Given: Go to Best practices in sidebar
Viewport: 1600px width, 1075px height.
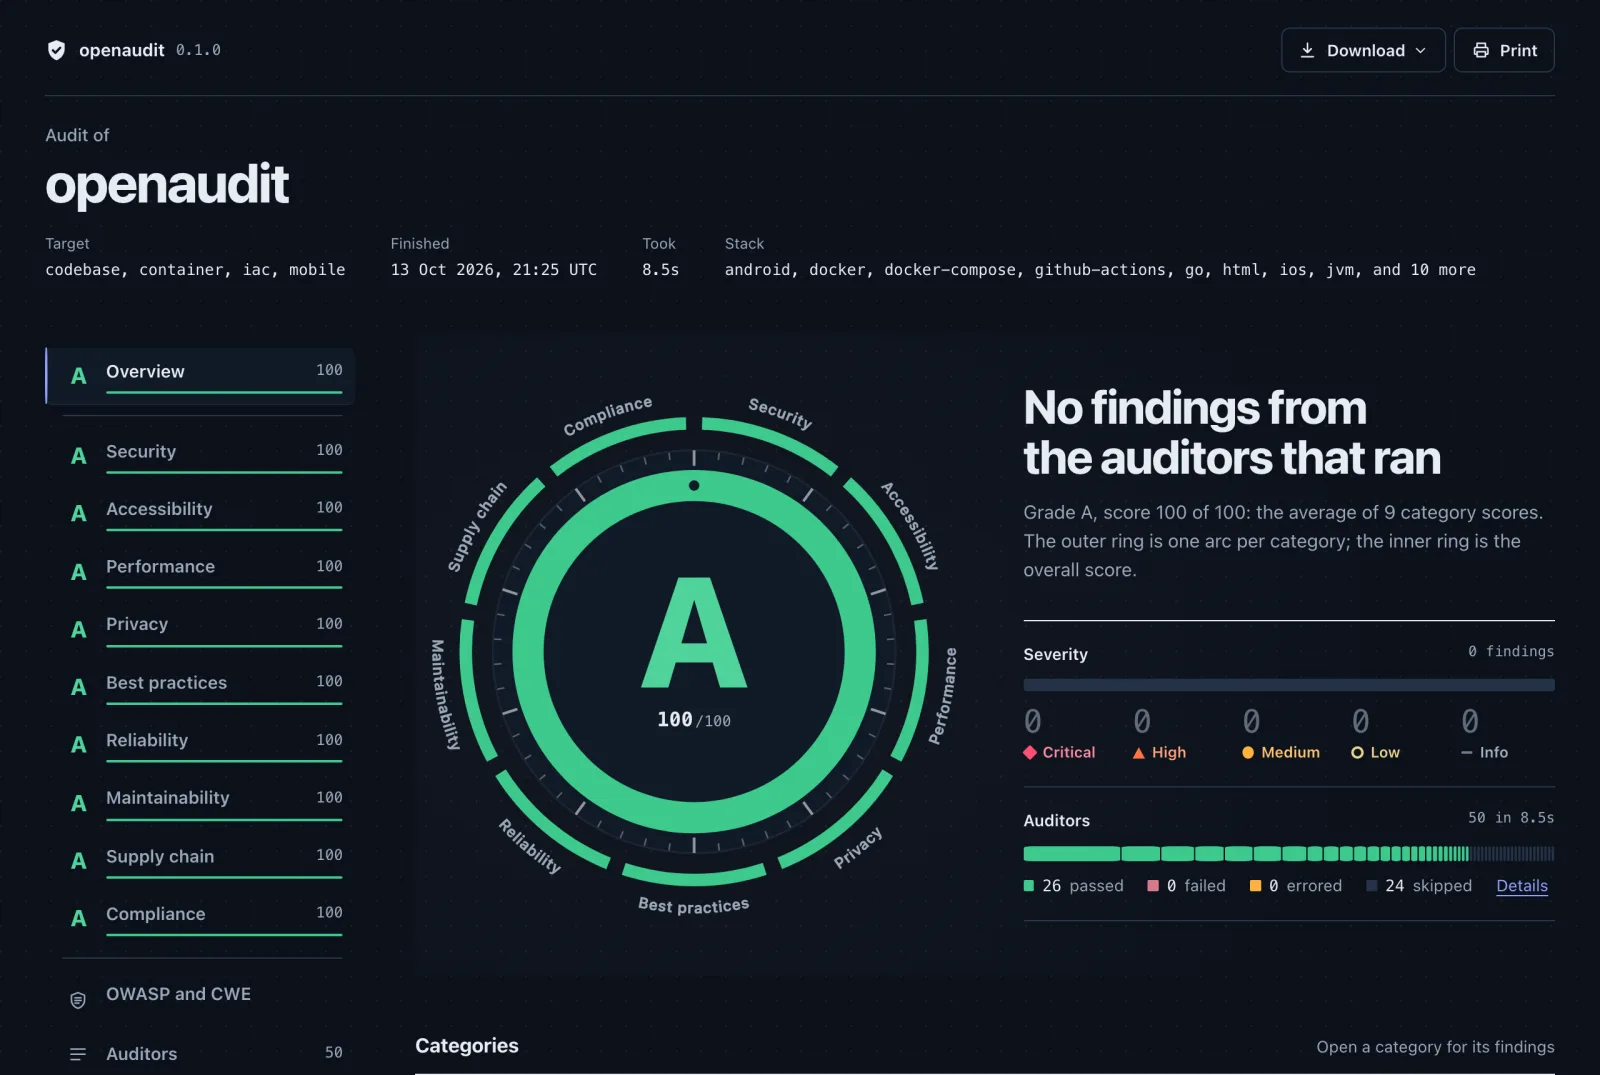Looking at the screenshot, I should pyautogui.click(x=202, y=686).
